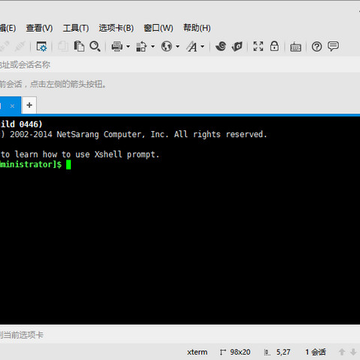This screenshot has height=360, width=360.
Task: Click the globe encoding icon
Action: (166, 46)
